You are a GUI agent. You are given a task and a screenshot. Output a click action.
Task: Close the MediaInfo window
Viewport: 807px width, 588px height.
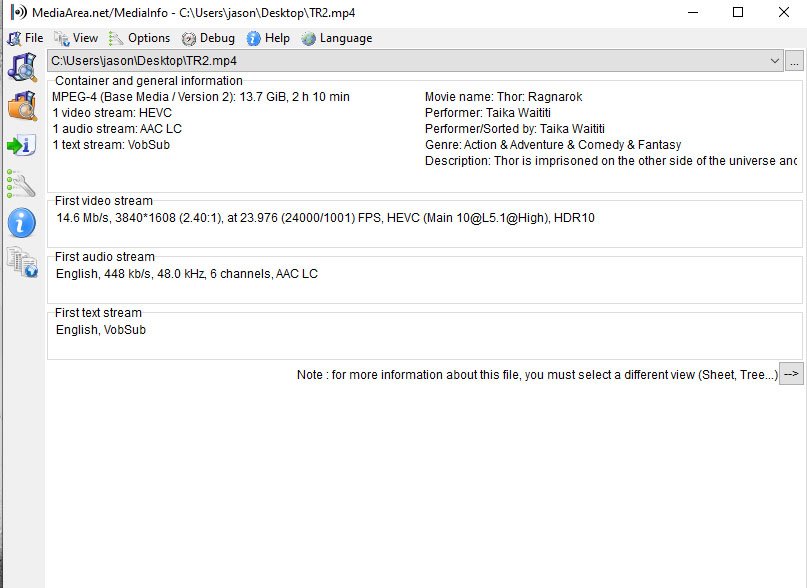click(x=783, y=12)
